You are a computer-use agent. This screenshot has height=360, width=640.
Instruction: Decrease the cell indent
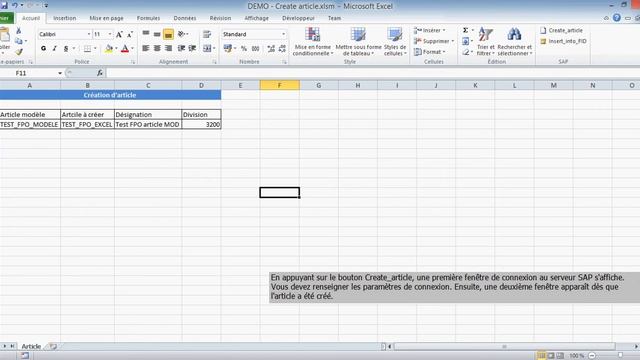(181, 48)
